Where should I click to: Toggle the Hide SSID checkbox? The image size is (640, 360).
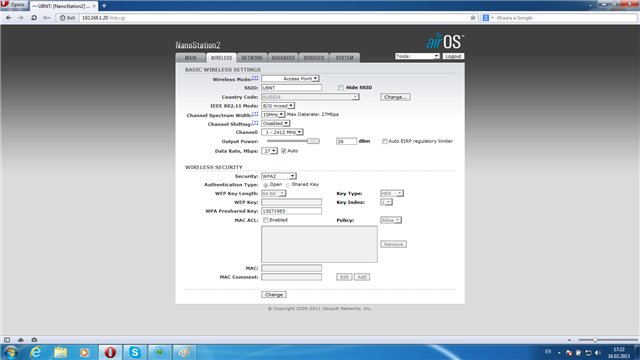click(x=341, y=88)
